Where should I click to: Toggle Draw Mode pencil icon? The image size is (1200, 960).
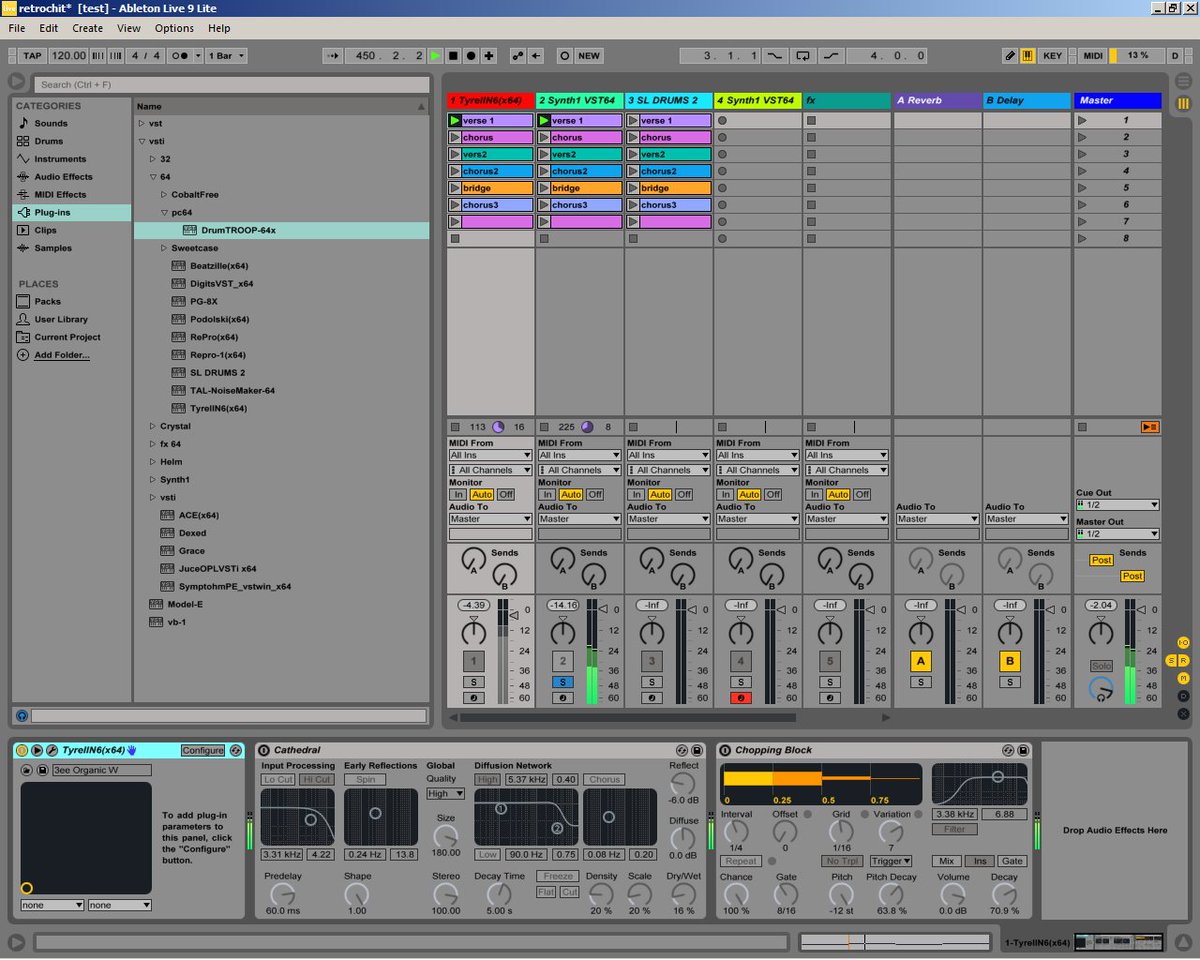[1011, 55]
